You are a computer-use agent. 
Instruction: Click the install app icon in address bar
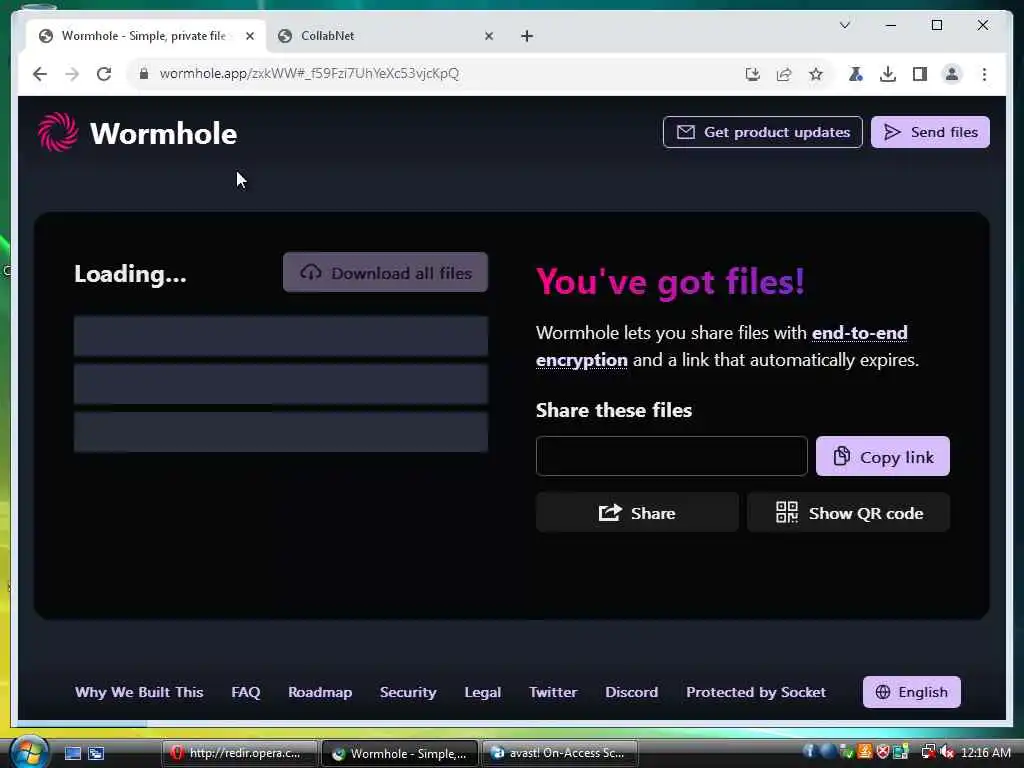coord(752,74)
